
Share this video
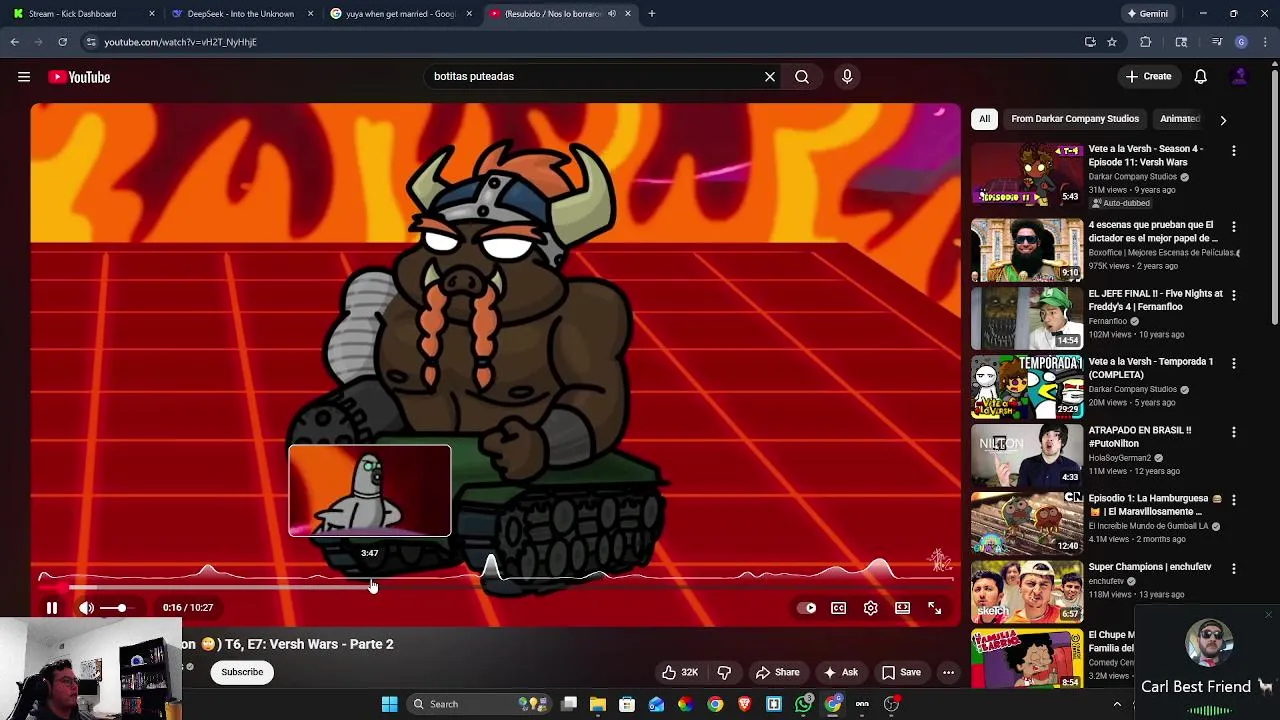click(778, 672)
